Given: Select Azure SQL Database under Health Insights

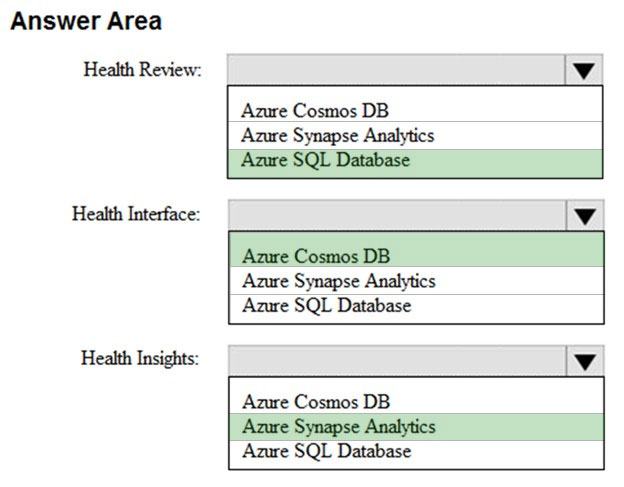Looking at the screenshot, I should [x=417, y=454].
